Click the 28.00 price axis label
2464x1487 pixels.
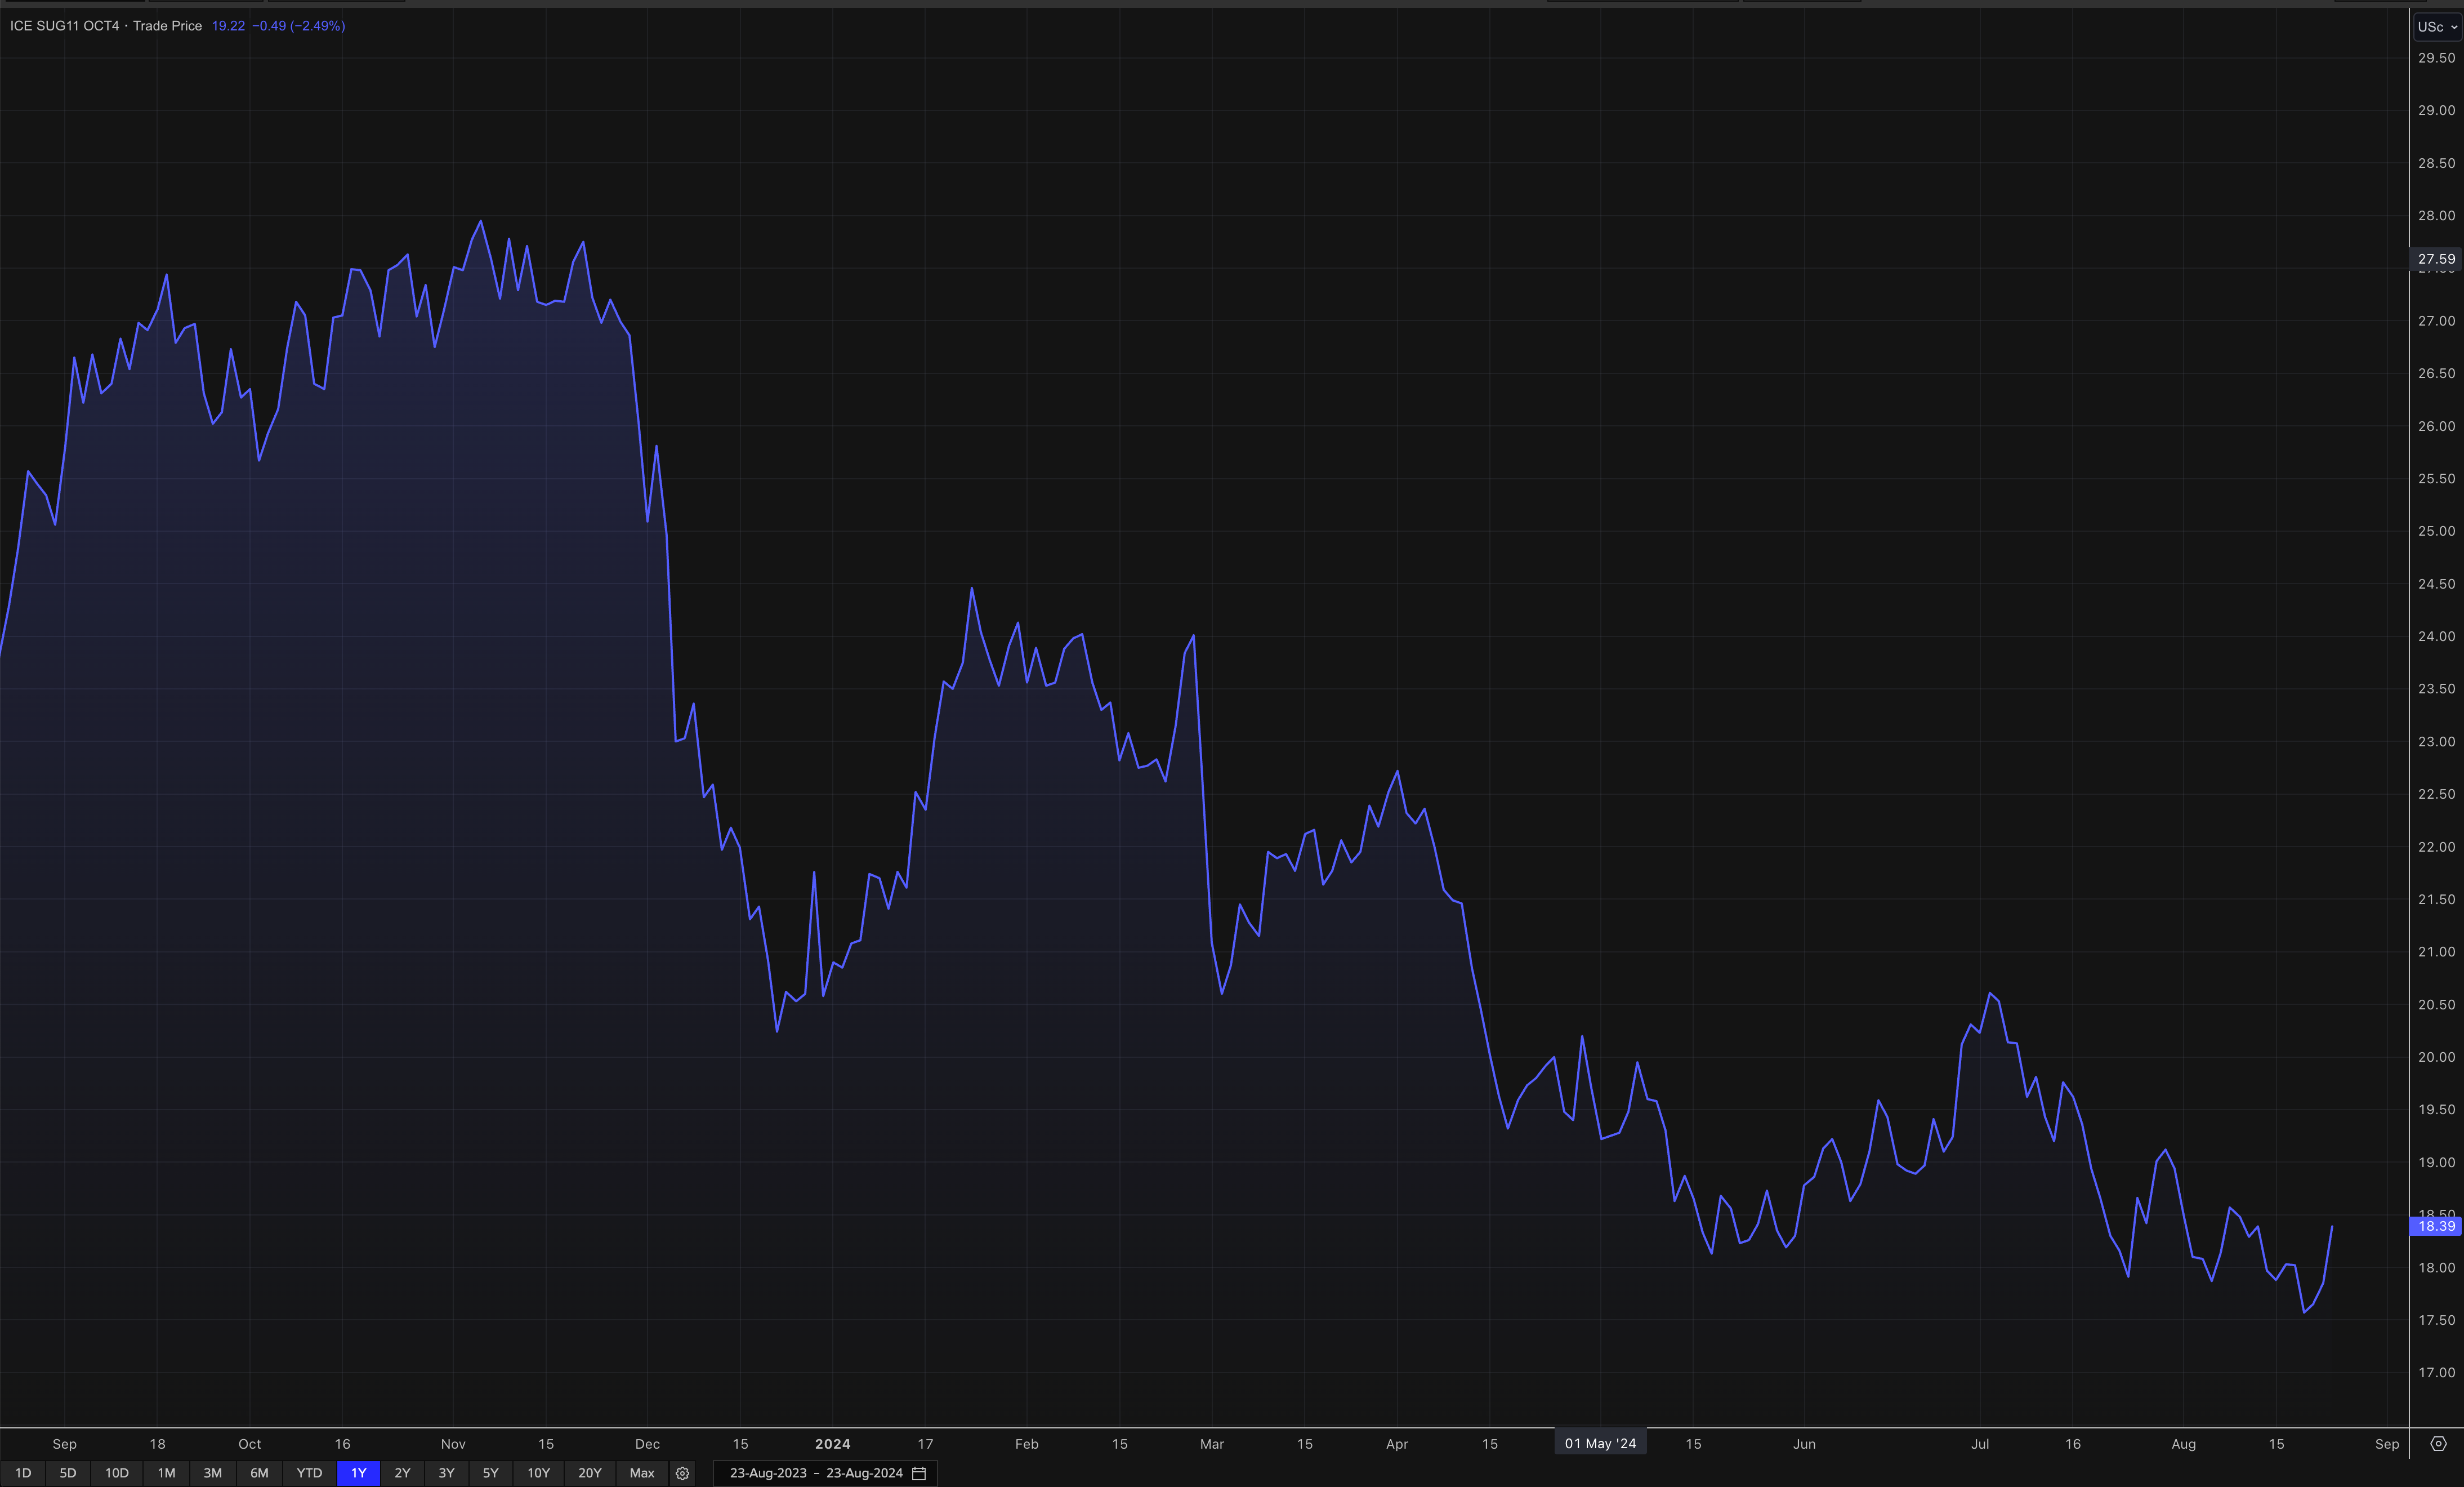[x=2436, y=216]
